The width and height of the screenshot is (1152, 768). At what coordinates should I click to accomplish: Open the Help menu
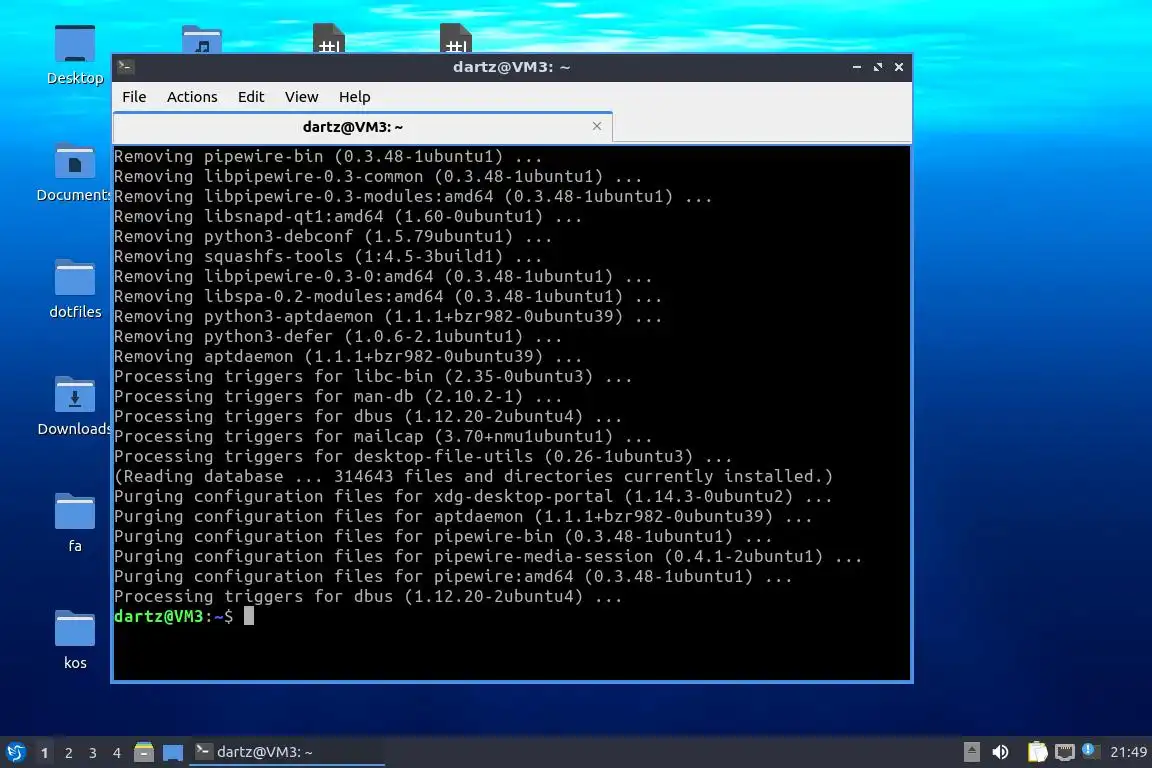tap(354, 97)
